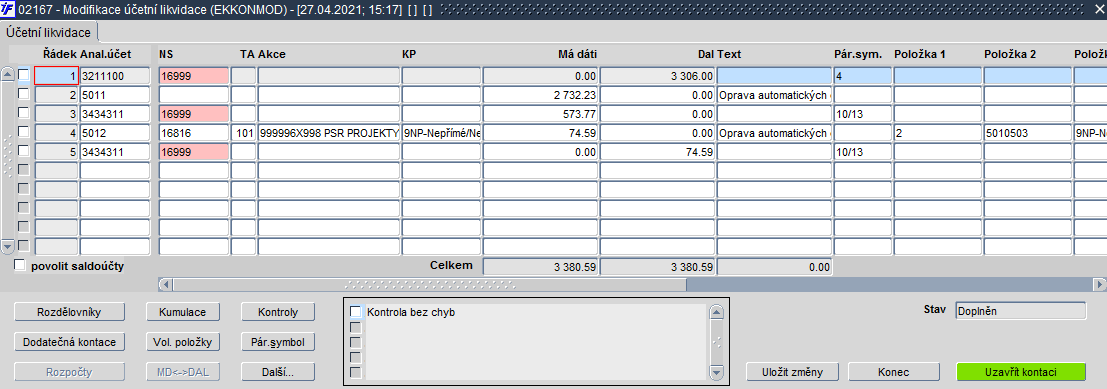Open Rozdělovníky

pyautogui.click(x=69, y=312)
